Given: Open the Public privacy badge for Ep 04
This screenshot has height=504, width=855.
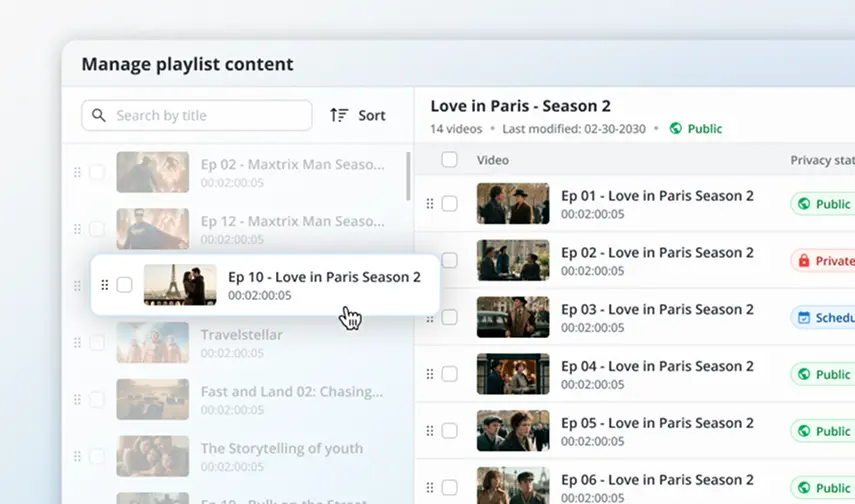Looking at the screenshot, I should click(823, 374).
